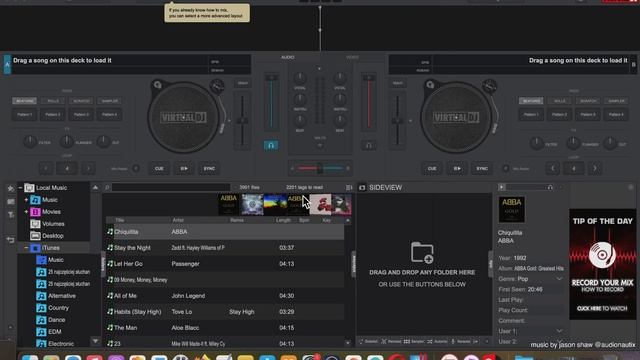This screenshot has width=640, height=360.
Task: Open the browser options icon beside tags counter
Action: pos(349,187)
